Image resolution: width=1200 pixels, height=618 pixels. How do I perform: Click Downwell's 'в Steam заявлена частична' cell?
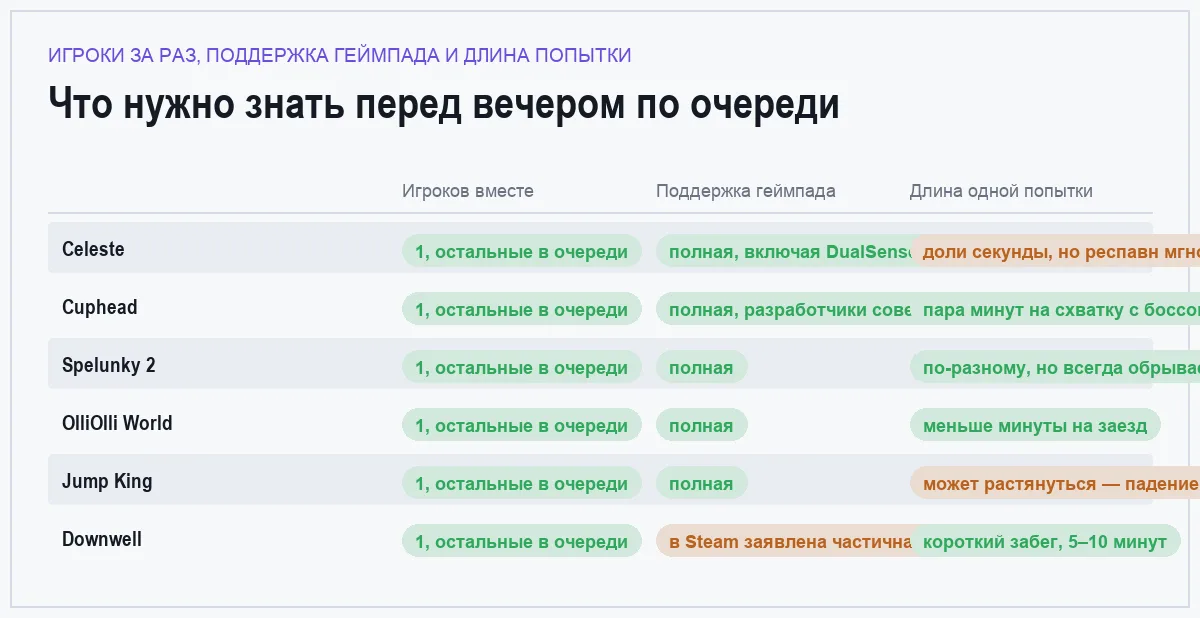(783, 541)
